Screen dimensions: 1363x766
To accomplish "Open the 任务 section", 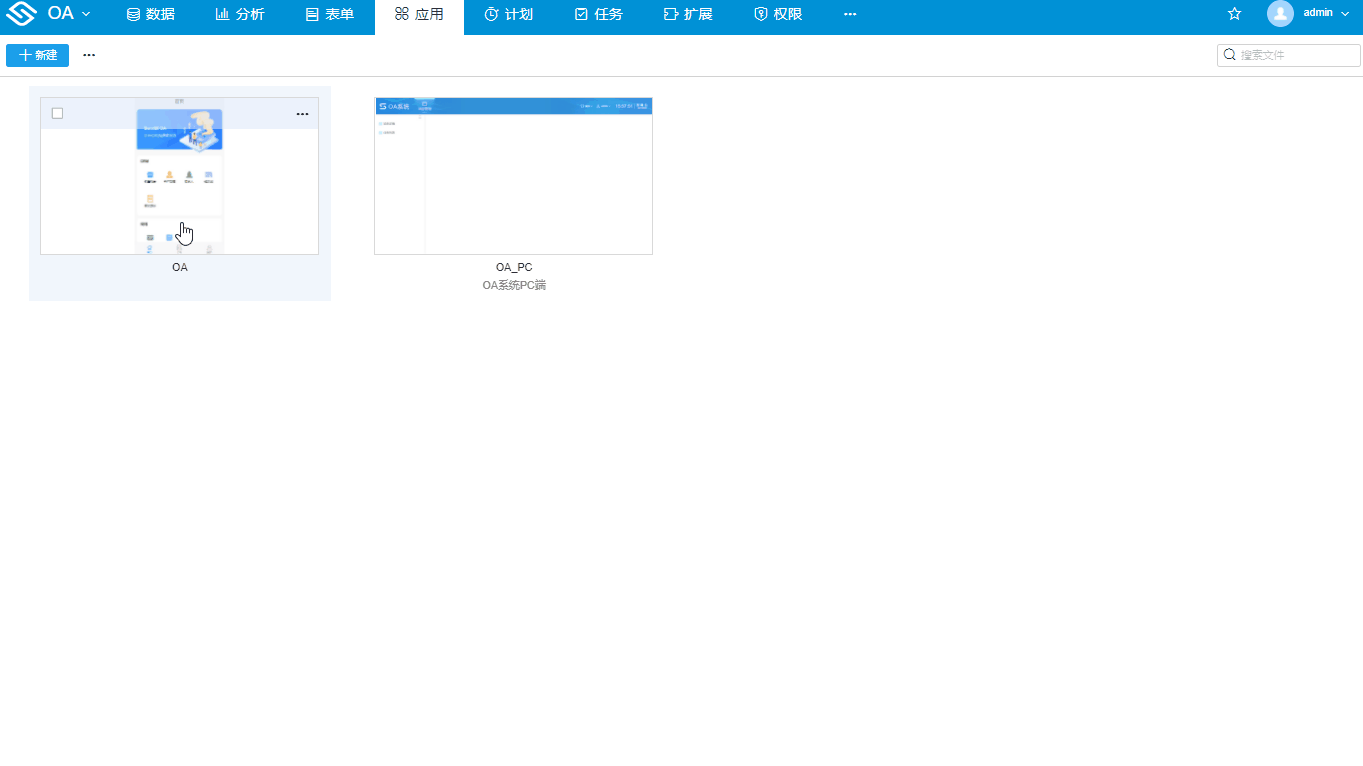I will pos(598,14).
